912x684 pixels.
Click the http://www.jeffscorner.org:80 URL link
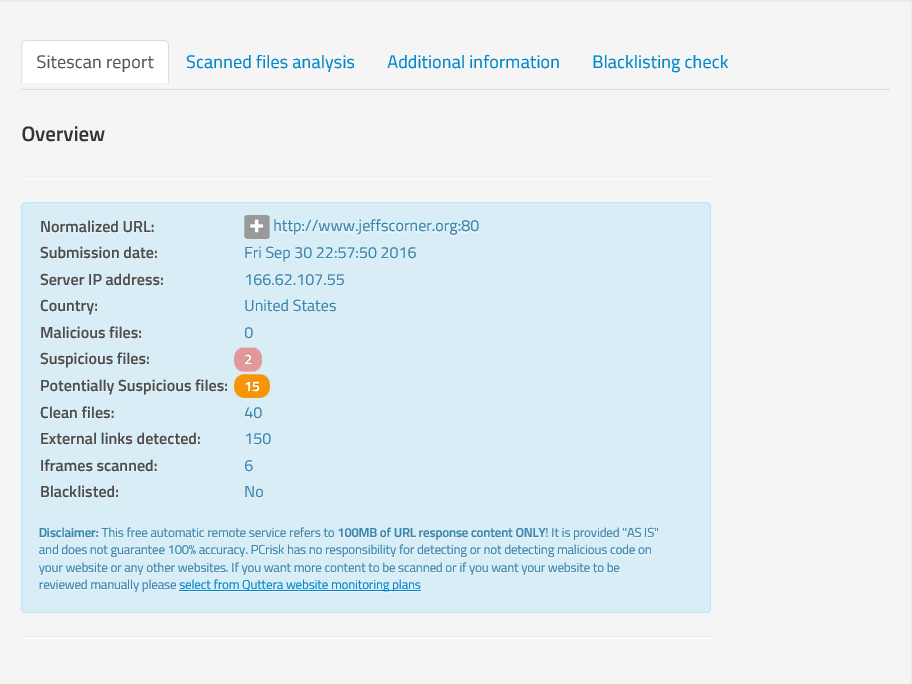376,226
